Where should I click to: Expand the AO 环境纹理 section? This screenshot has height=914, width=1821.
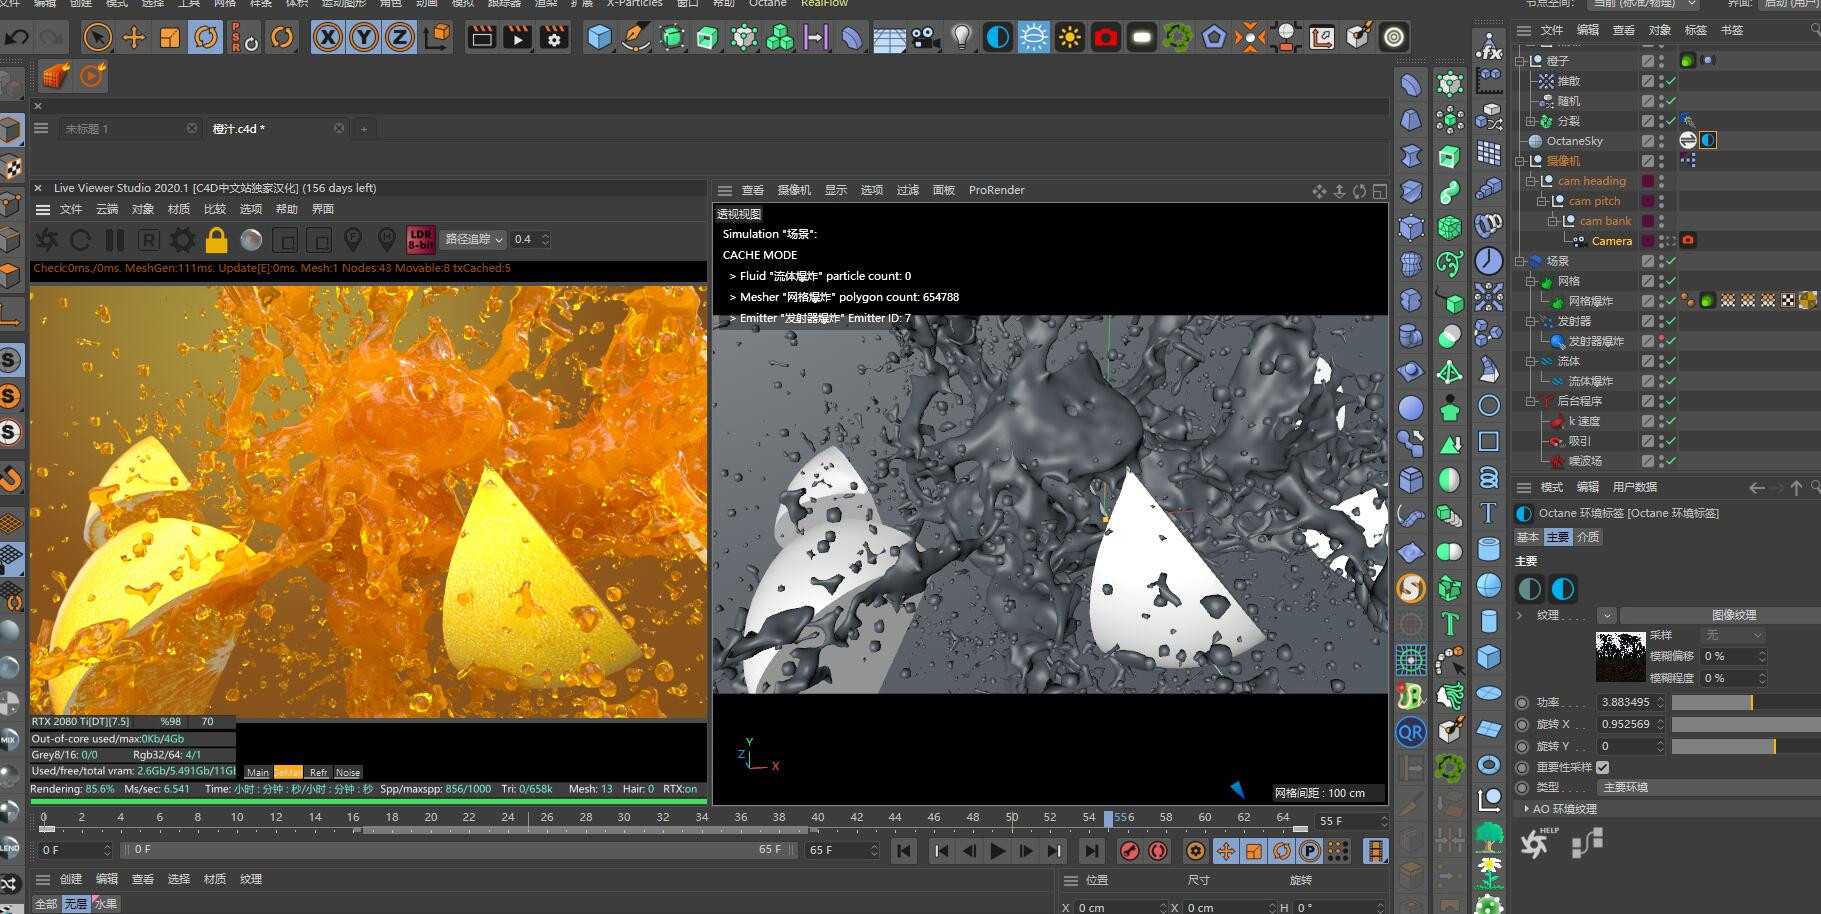coord(1526,809)
